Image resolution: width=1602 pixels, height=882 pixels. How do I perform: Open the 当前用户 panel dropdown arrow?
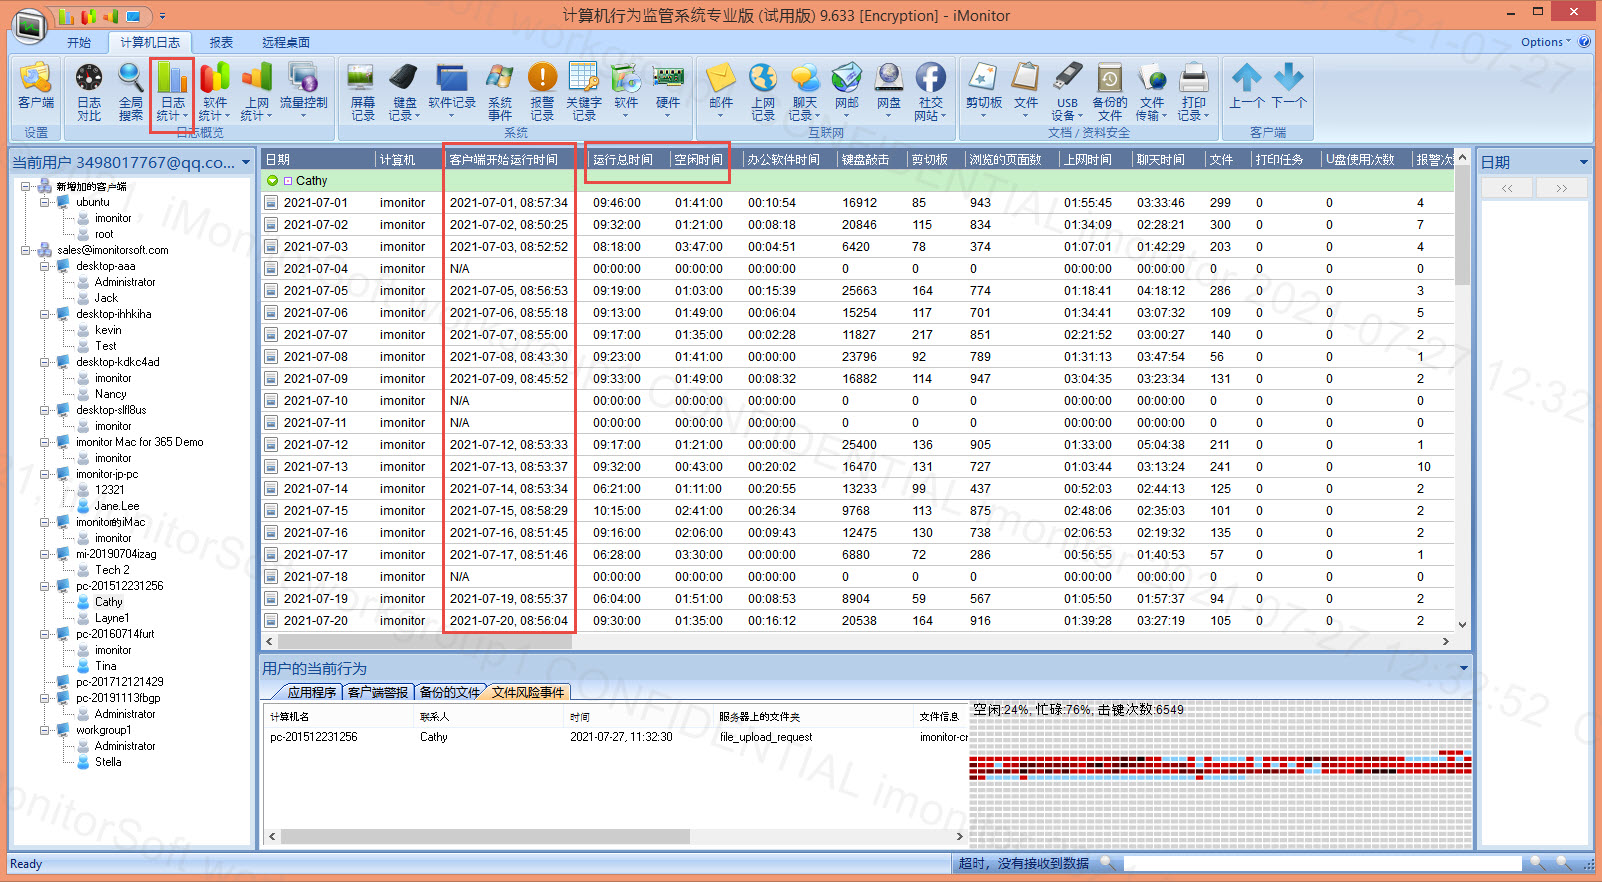pyautogui.click(x=246, y=162)
